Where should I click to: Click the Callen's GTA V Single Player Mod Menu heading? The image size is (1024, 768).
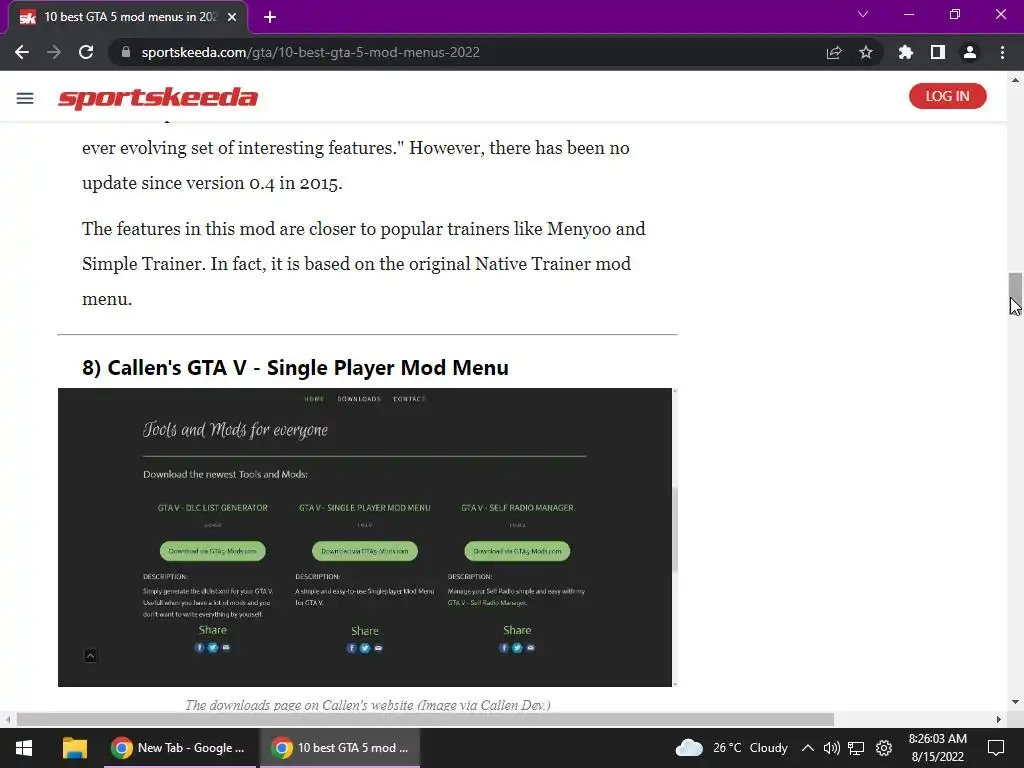coord(295,368)
